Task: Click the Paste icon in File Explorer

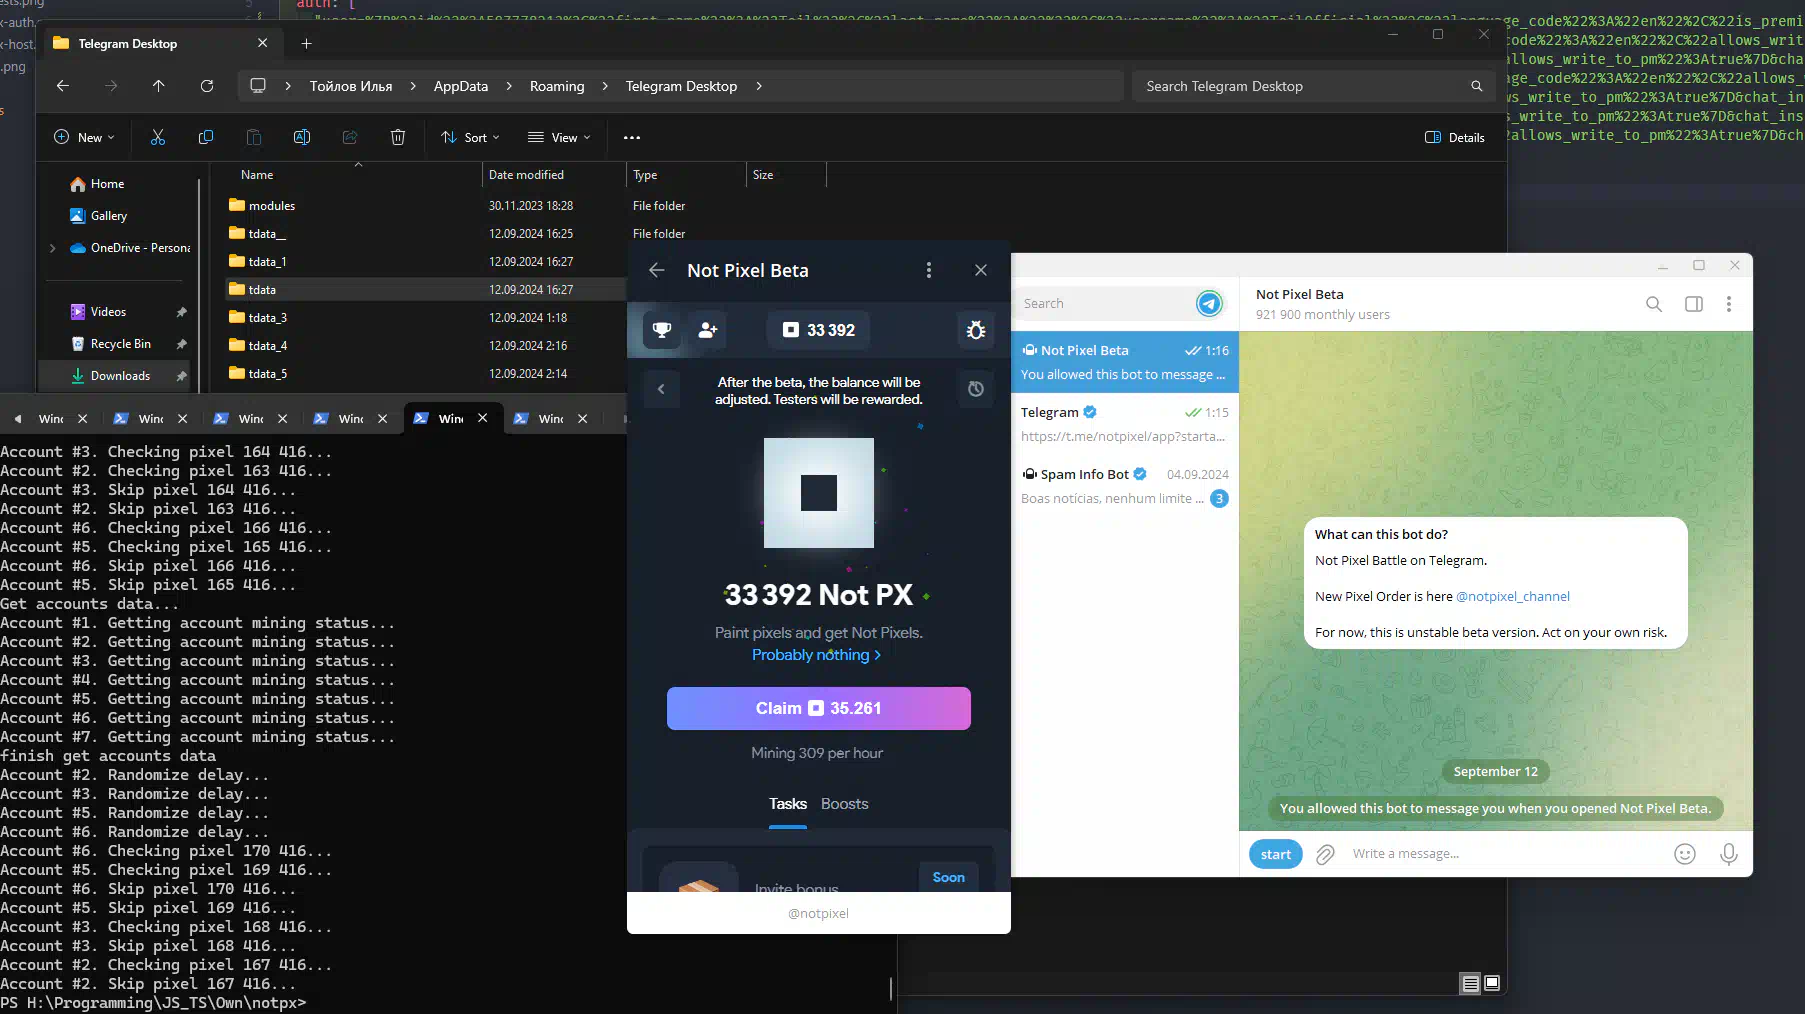Action: coord(254,138)
